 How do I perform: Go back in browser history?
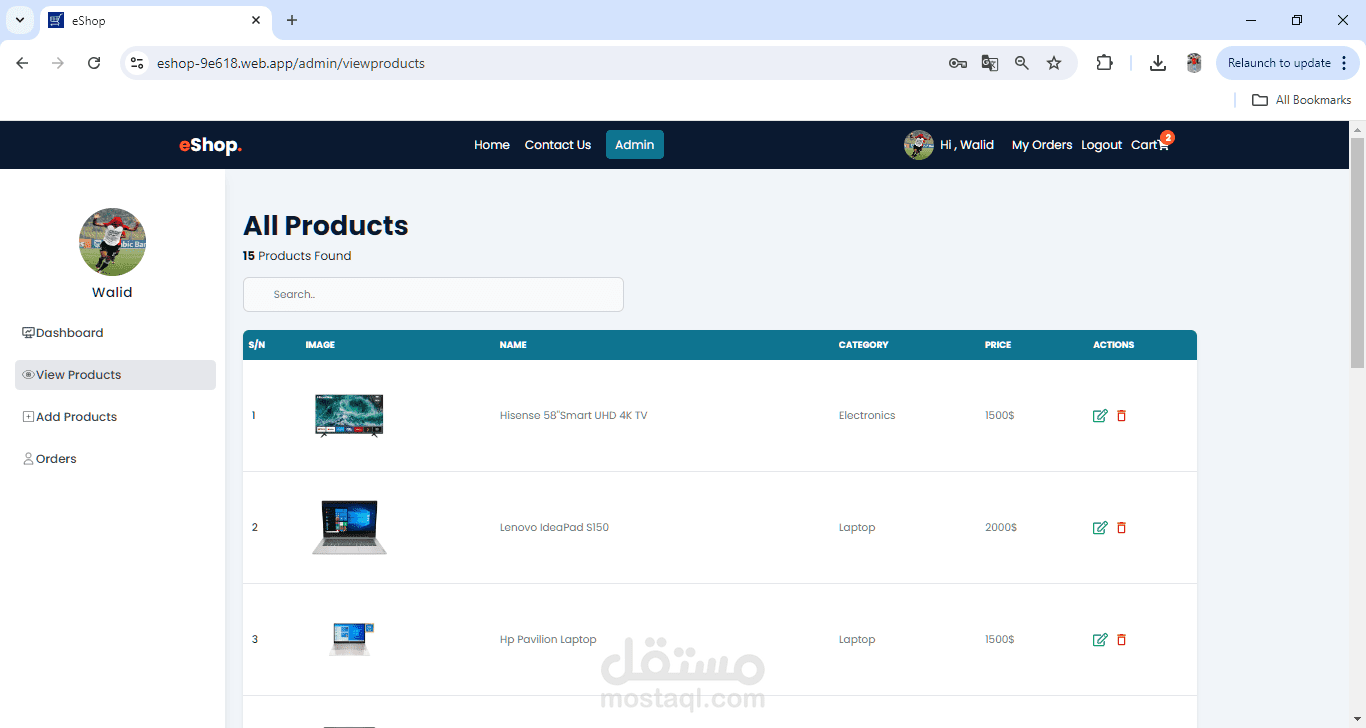(22, 63)
